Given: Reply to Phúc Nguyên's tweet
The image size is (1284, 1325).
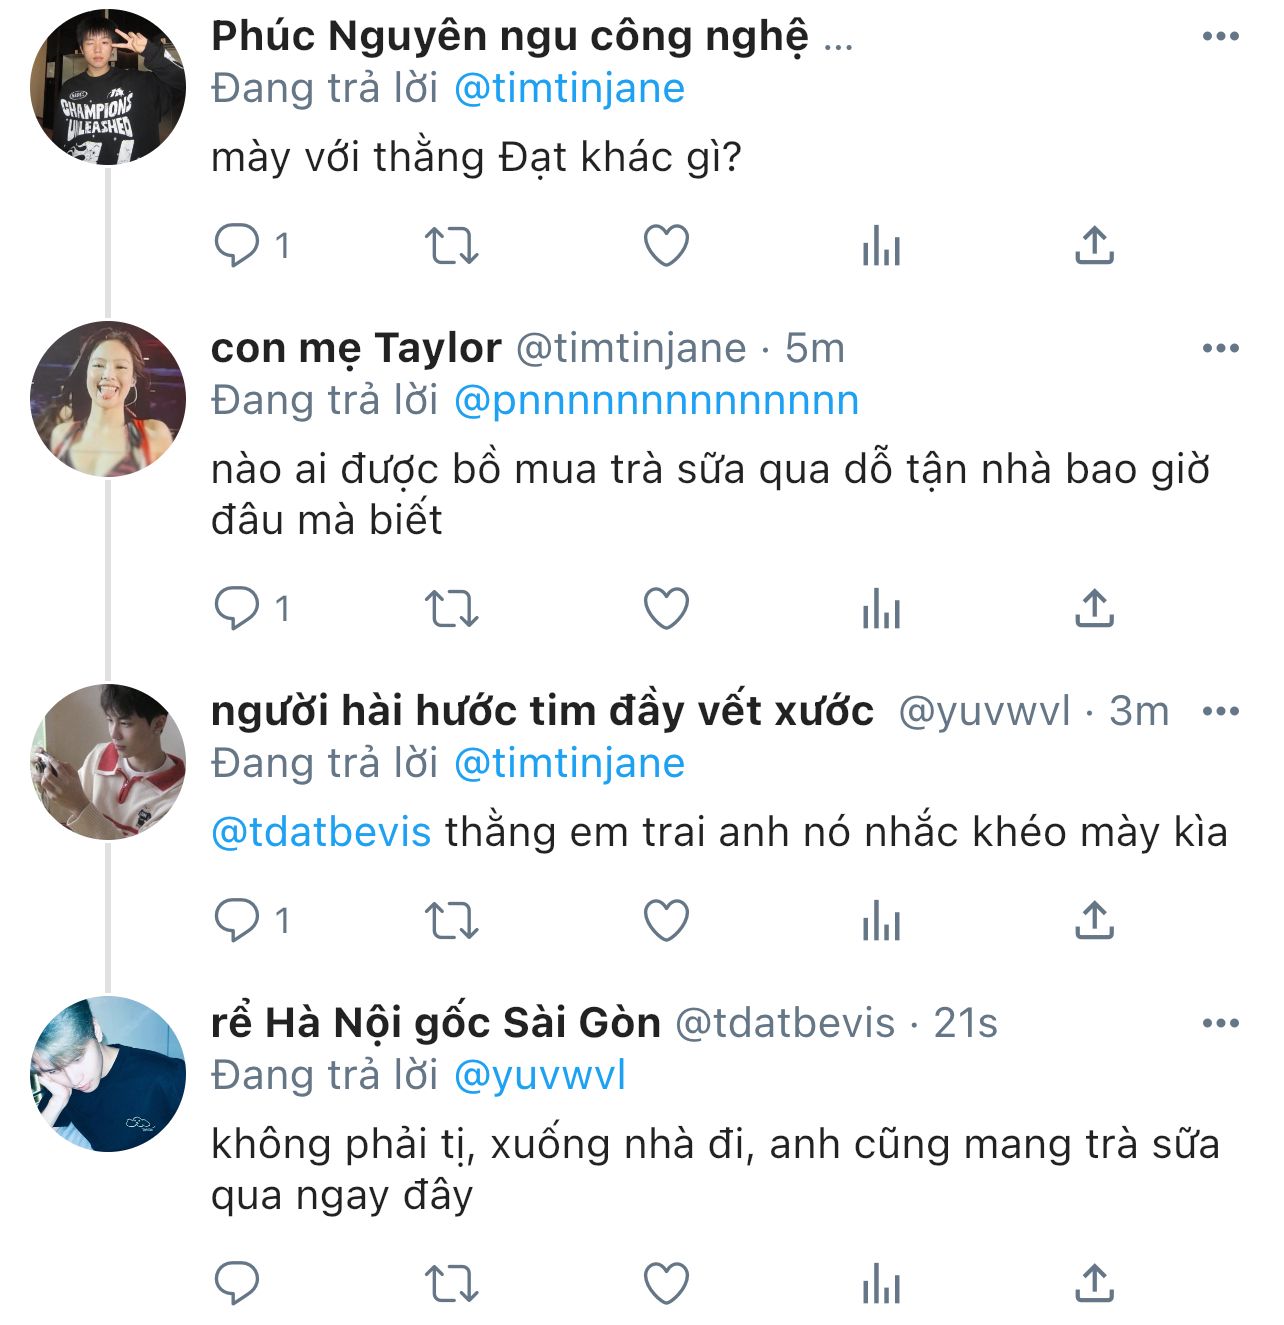Looking at the screenshot, I should [x=237, y=245].
